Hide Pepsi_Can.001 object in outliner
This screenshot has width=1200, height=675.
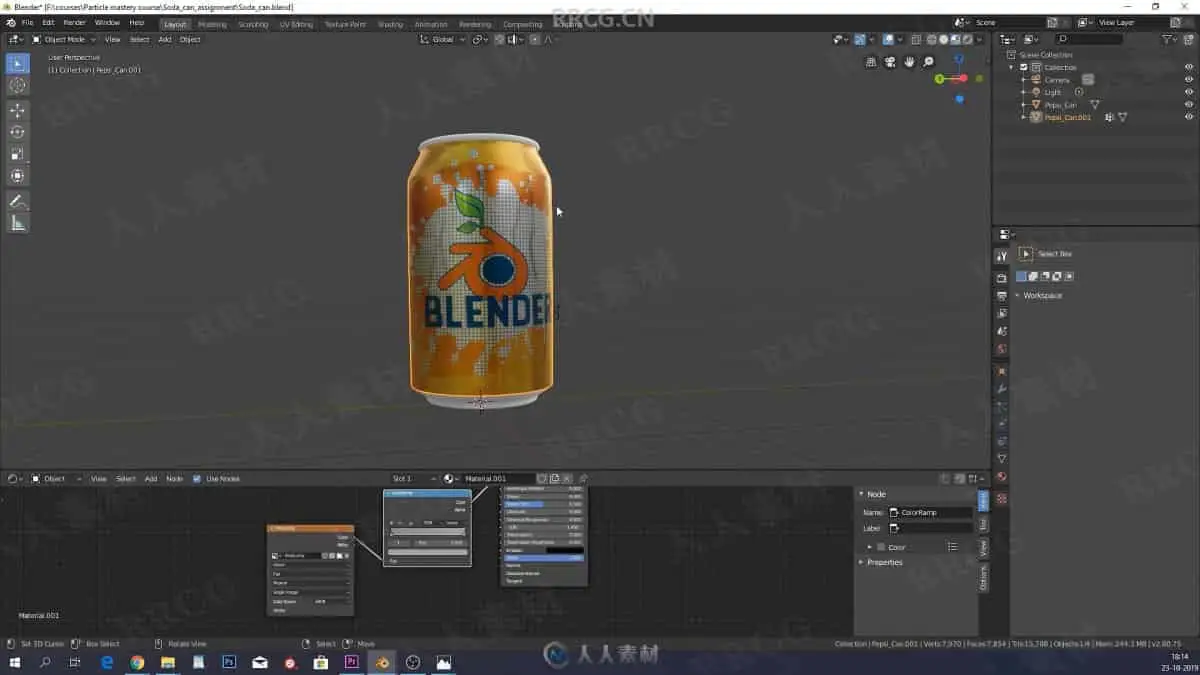1189,117
